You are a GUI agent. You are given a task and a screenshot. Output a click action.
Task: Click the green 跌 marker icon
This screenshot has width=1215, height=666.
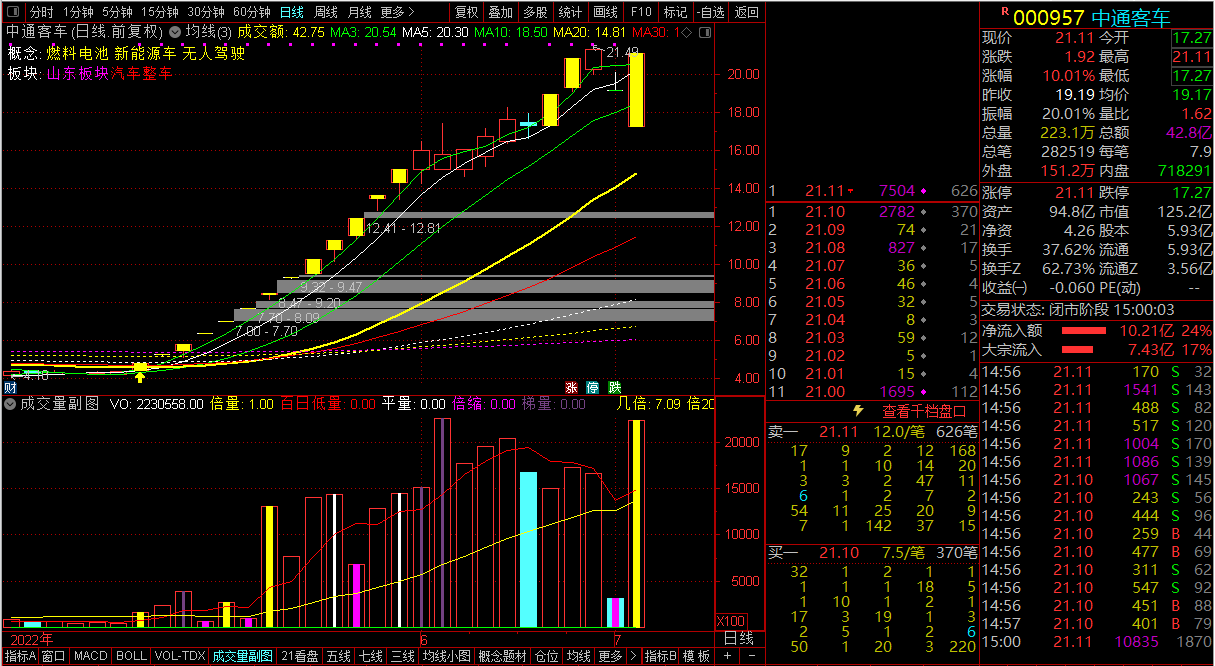(x=614, y=387)
